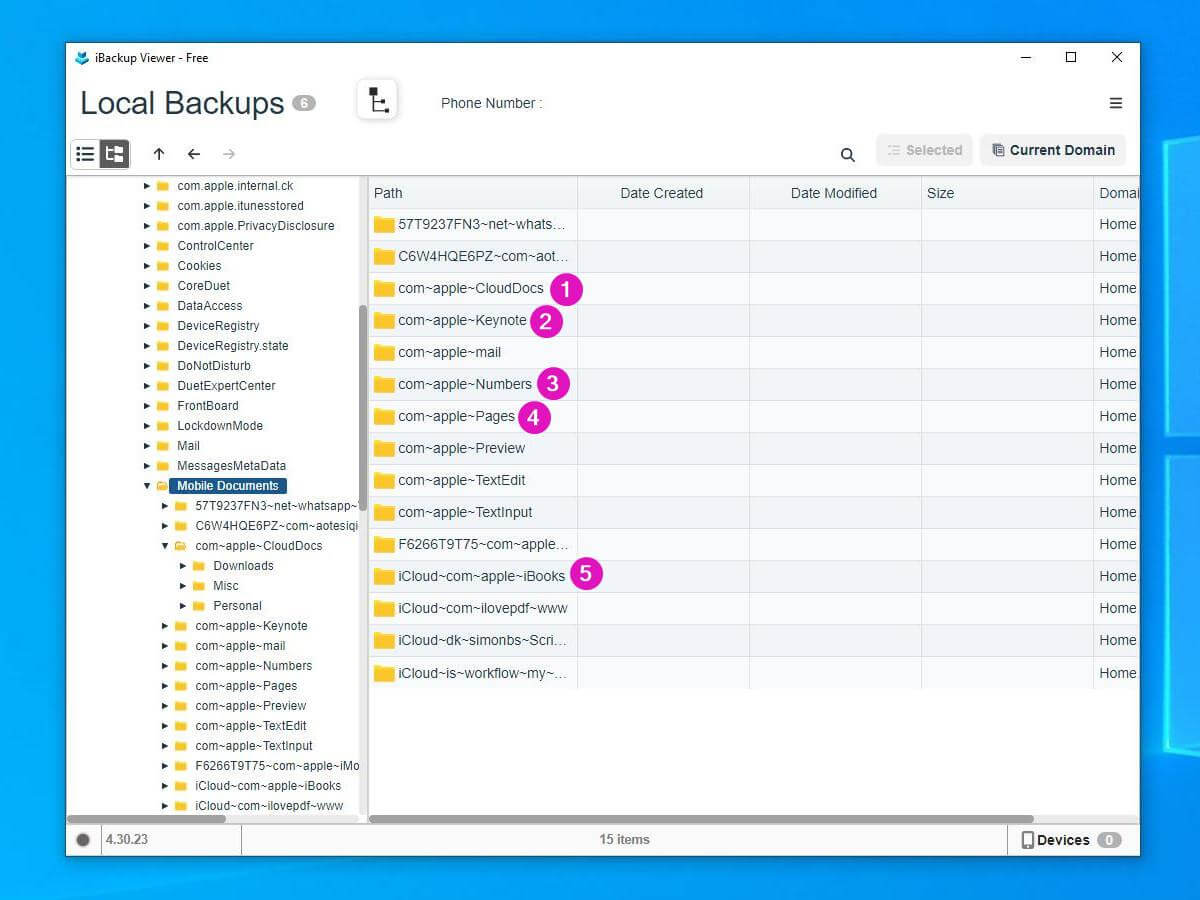
Task: Sort by Size column header
Action: 1007,193
